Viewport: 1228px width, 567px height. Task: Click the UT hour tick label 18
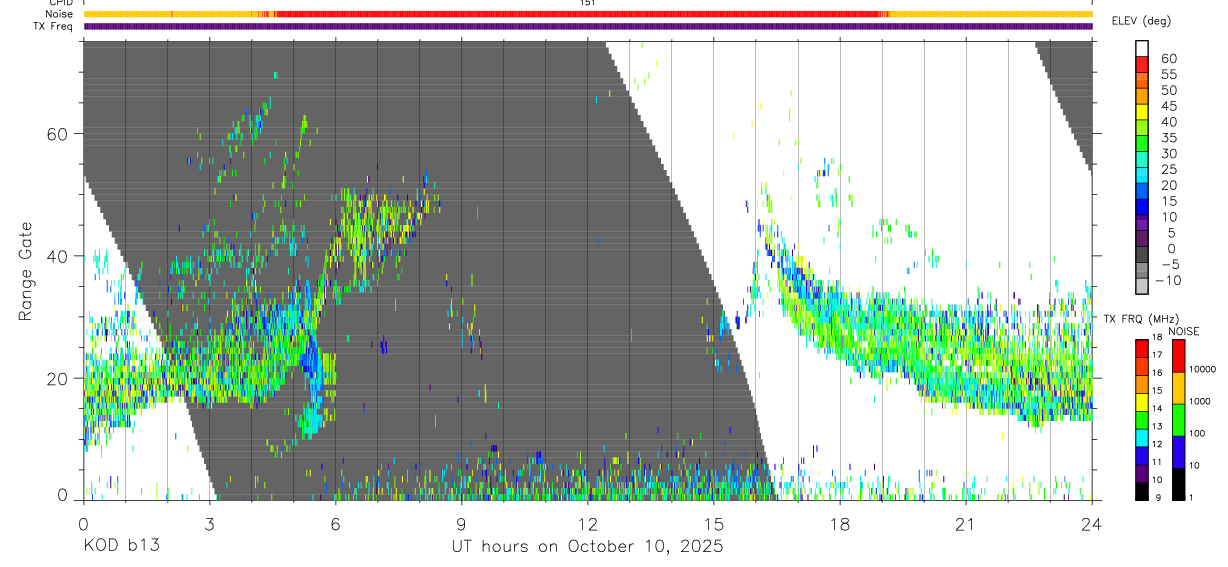point(840,524)
